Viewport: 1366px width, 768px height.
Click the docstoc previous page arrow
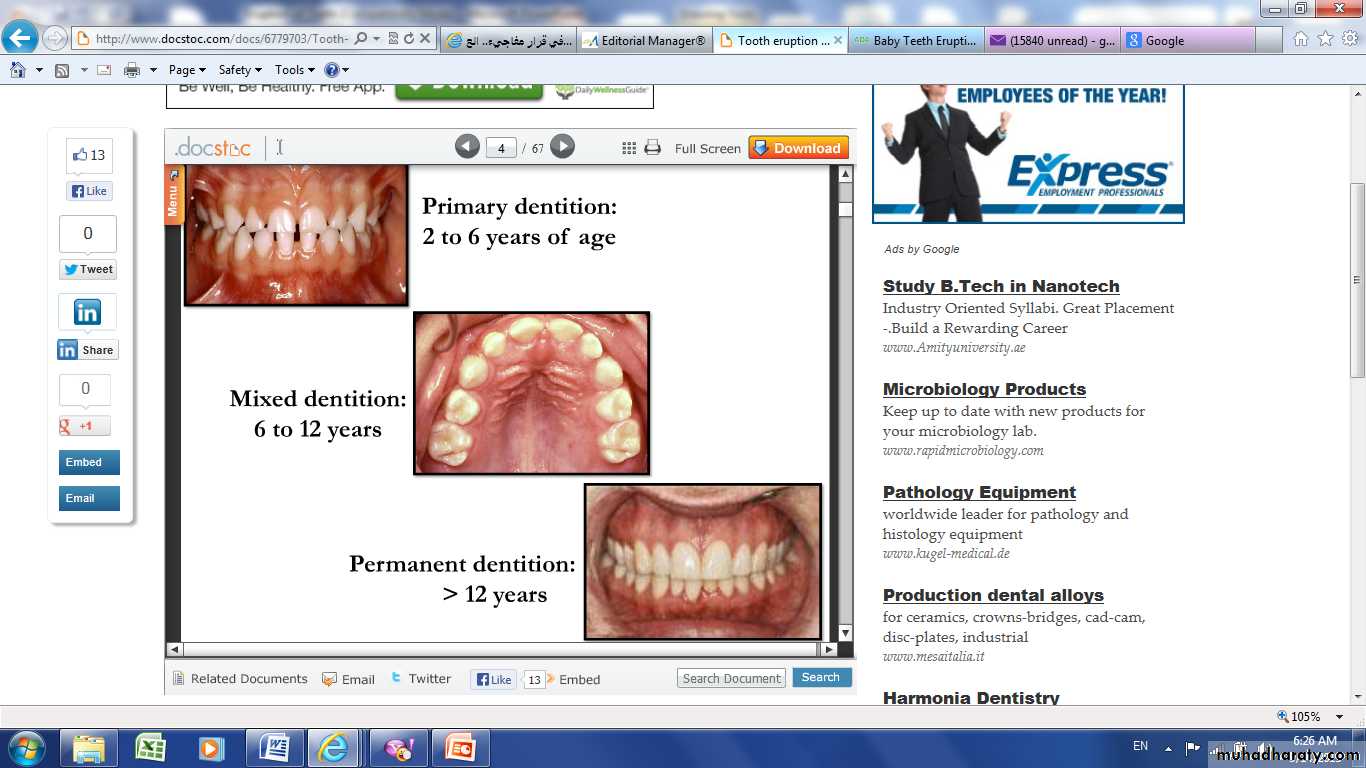pyautogui.click(x=467, y=147)
